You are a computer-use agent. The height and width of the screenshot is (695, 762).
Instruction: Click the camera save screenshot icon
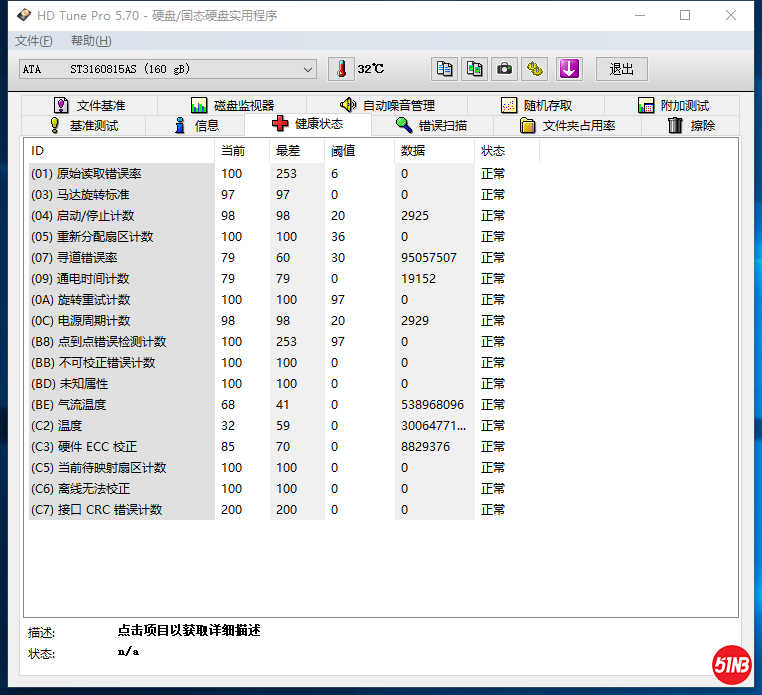pyautogui.click(x=505, y=69)
